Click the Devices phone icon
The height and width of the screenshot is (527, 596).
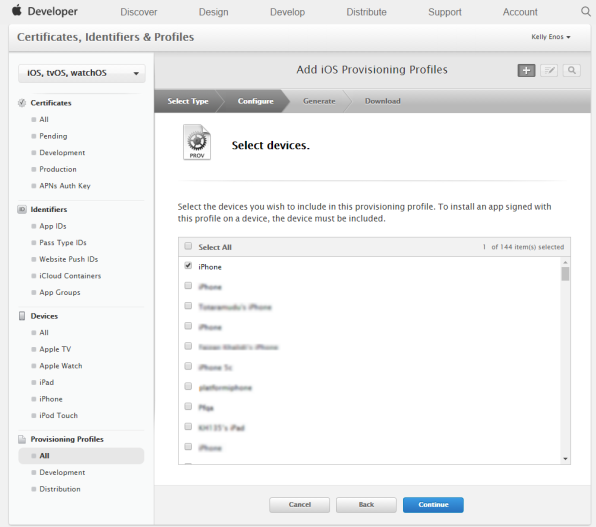[22, 316]
